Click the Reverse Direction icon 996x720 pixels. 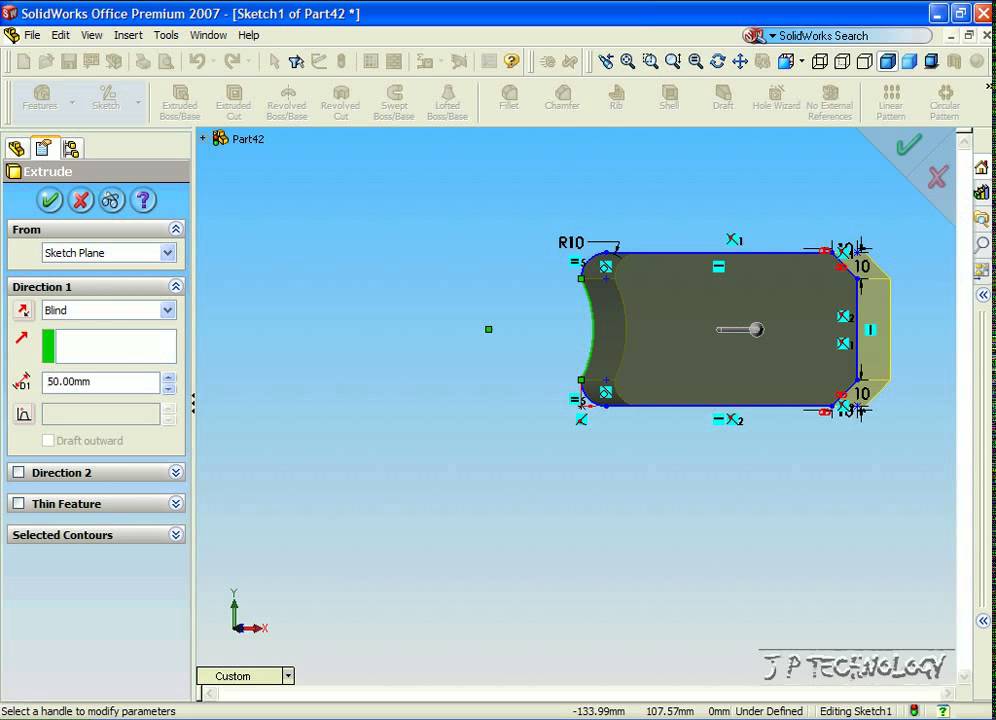coord(24,310)
